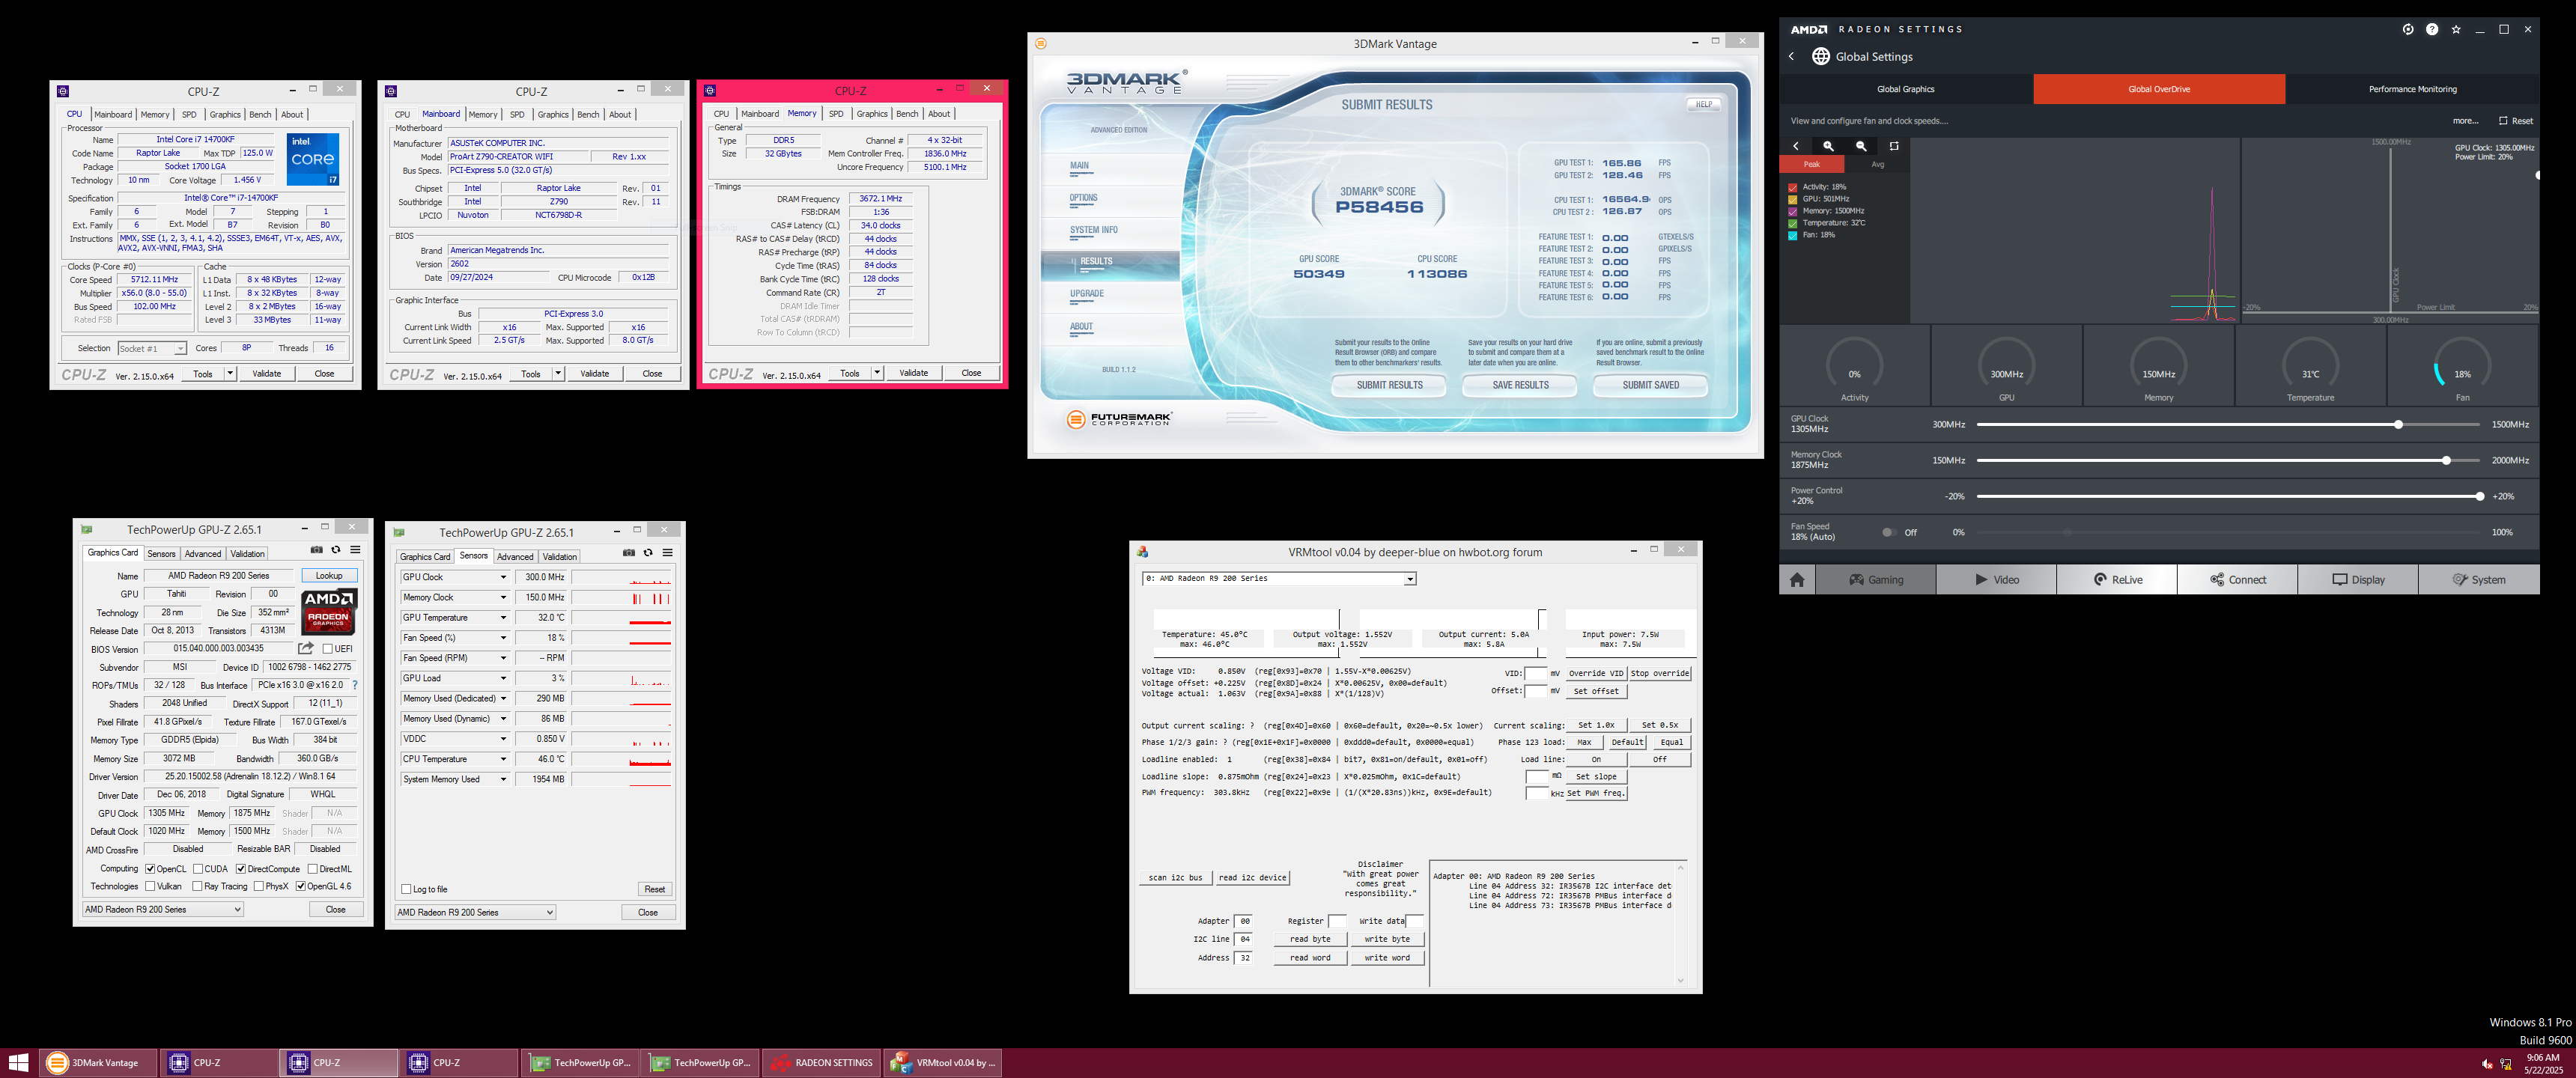This screenshot has height=1078, width=2576.
Task: Click the network icon in the system tray
Action: pos(2506,1063)
